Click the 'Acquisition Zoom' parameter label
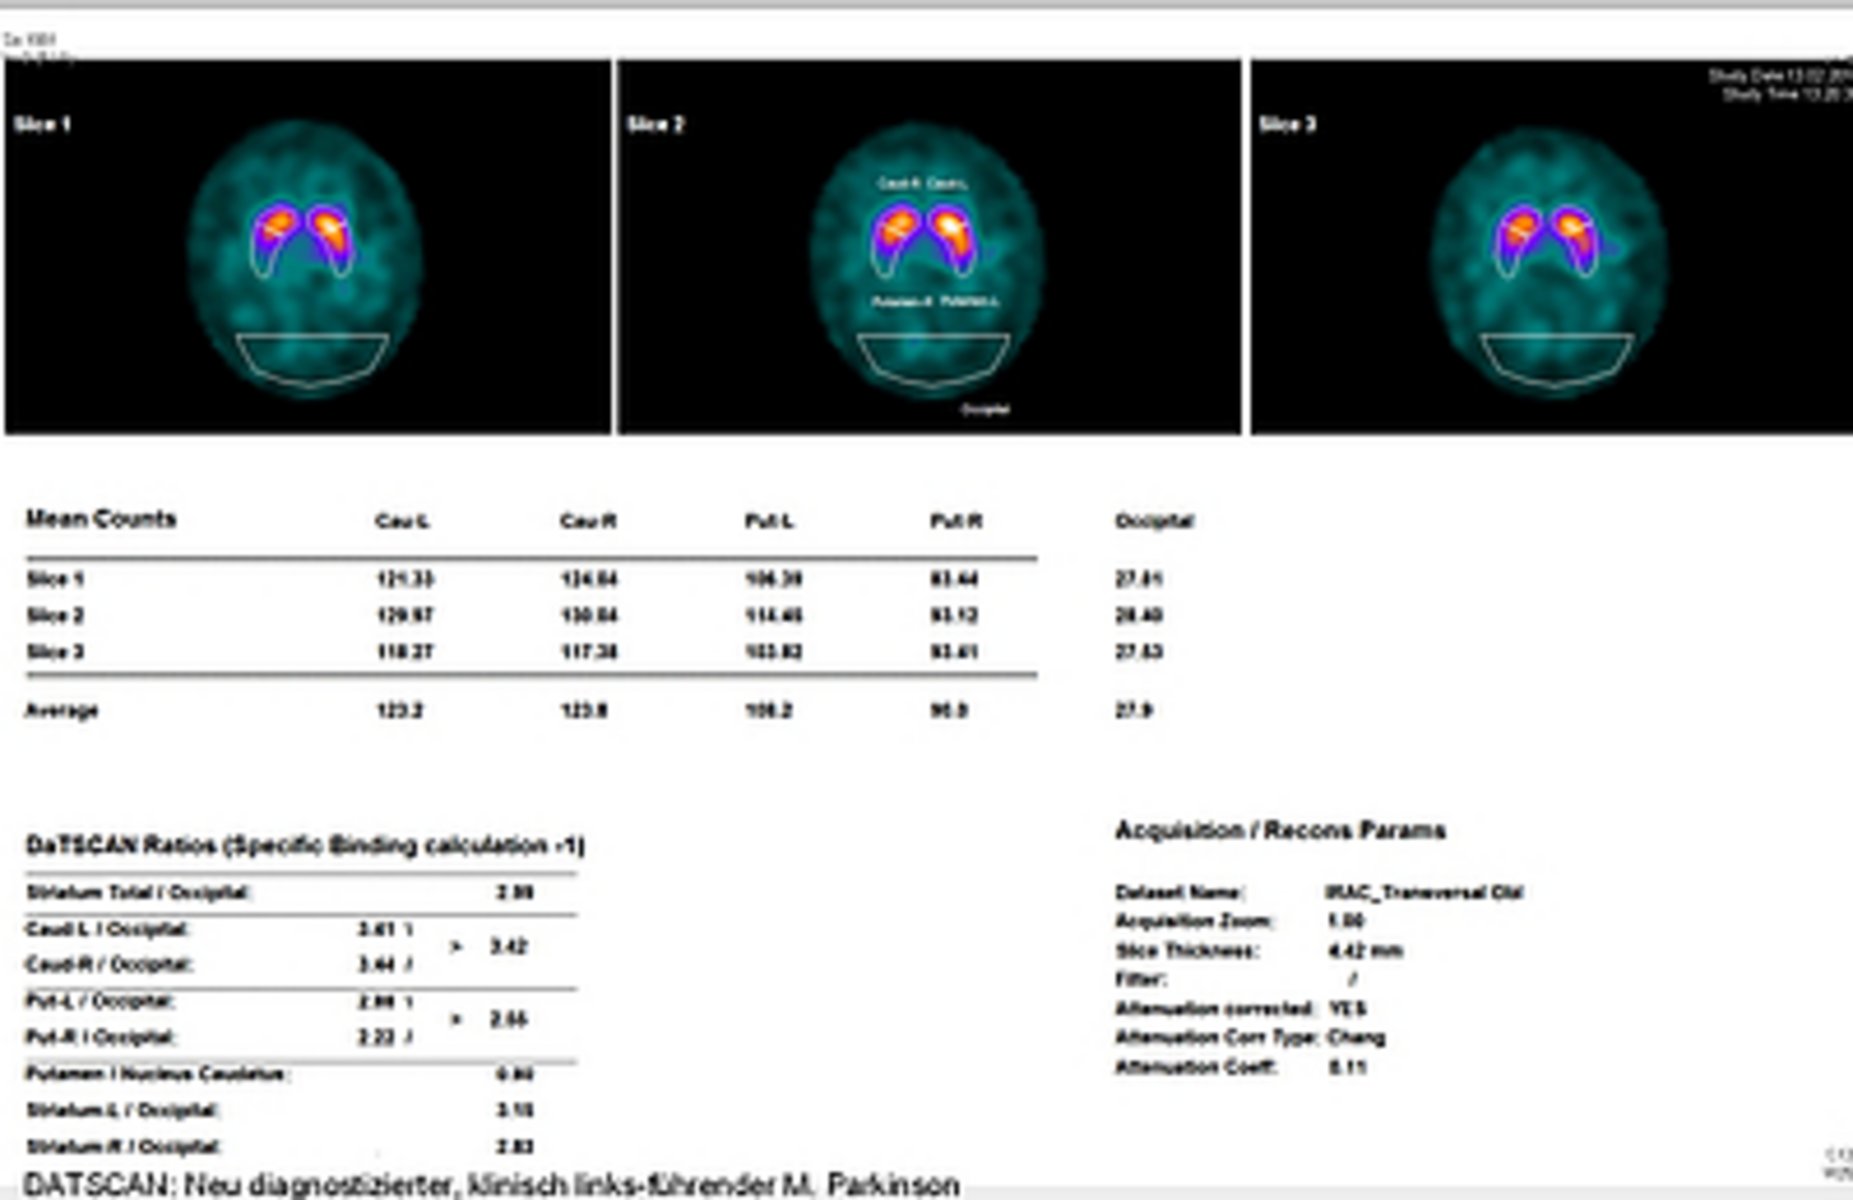This screenshot has height=1200, width=1853. coord(1195,921)
